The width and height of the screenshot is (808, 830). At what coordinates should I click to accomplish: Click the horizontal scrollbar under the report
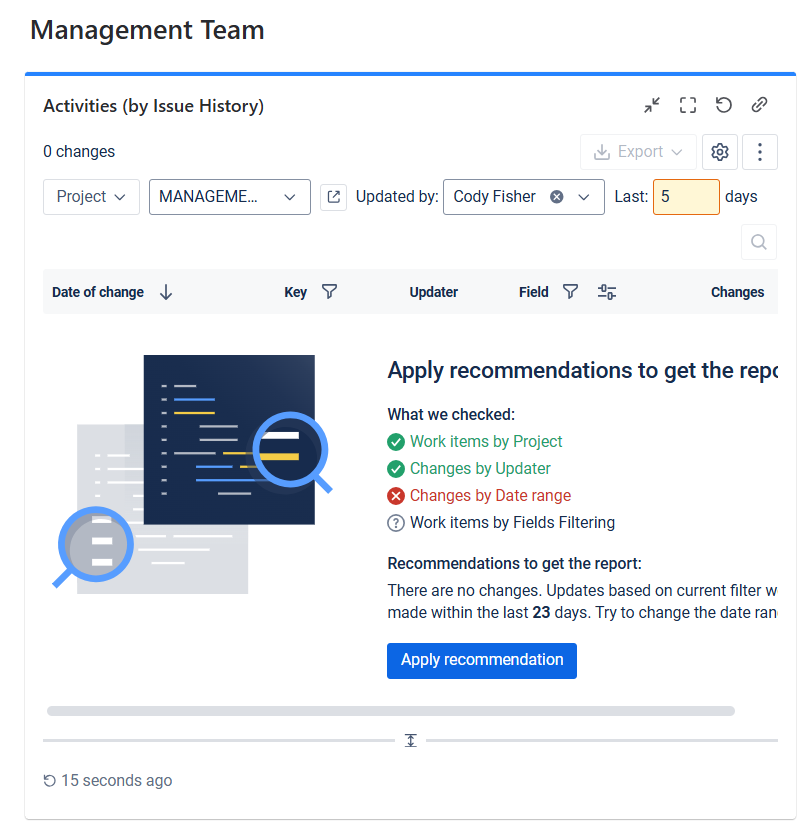pos(390,711)
